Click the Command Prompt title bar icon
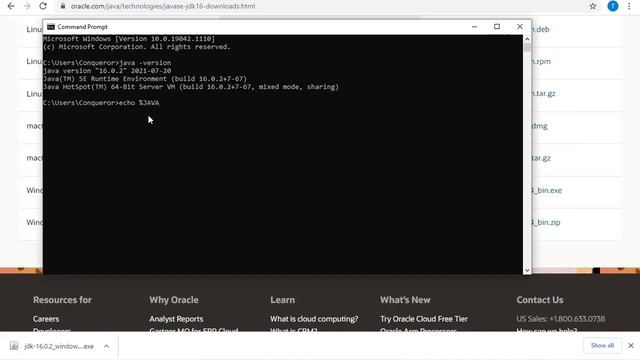Viewport: 640px width, 360px height. [x=51, y=27]
